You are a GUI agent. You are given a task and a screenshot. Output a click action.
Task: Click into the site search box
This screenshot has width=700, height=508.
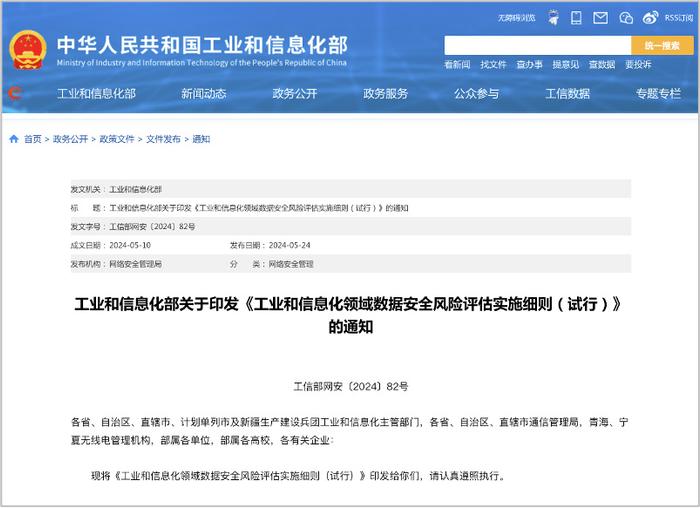point(537,45)
